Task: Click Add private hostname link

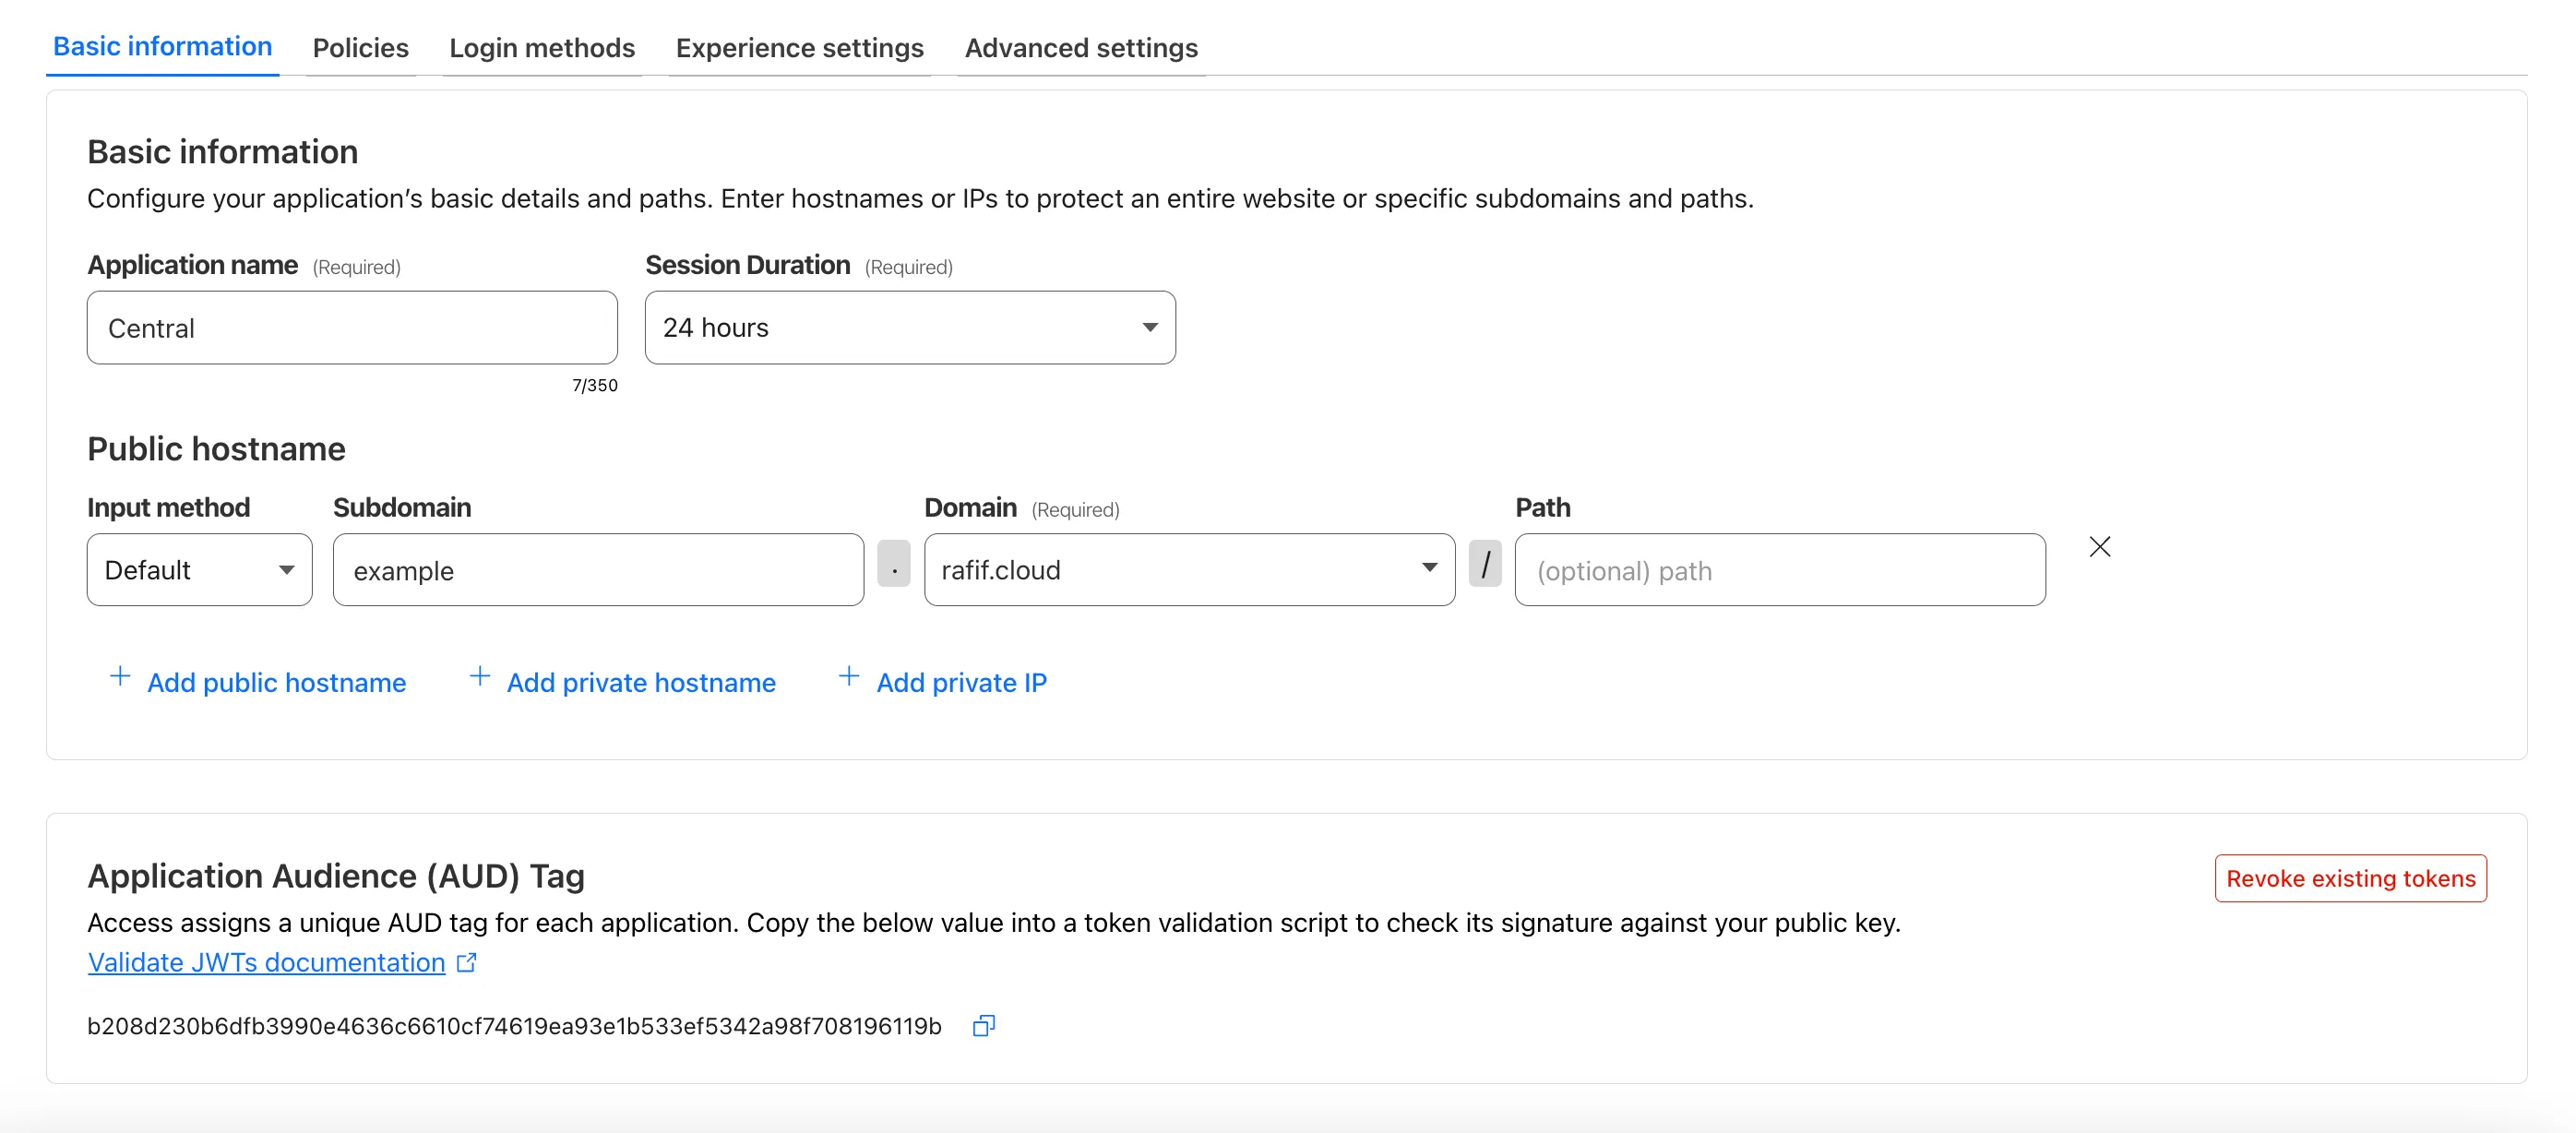Action: 640,682
